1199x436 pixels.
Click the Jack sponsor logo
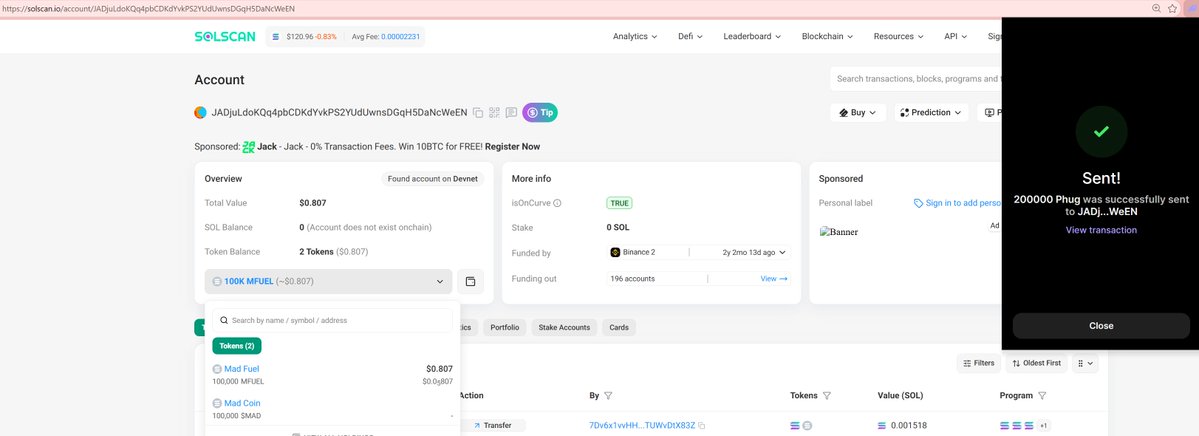(249, 146)
